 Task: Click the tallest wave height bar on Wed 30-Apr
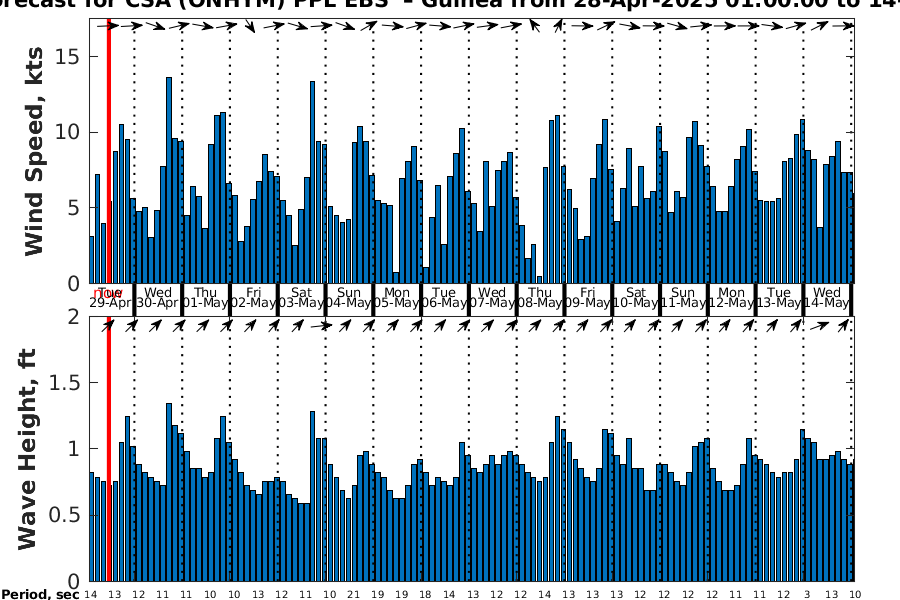tap(169, 492)
